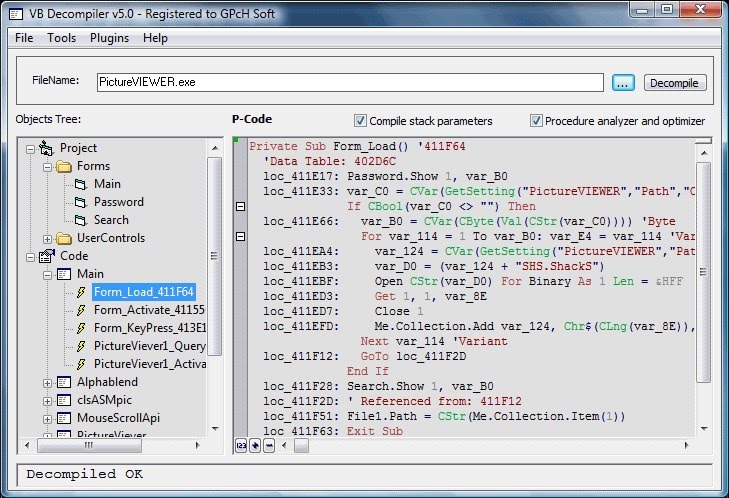Click the Alphablend module icon
The height and width of the screenshot is (498, 729).
(65, 382)
